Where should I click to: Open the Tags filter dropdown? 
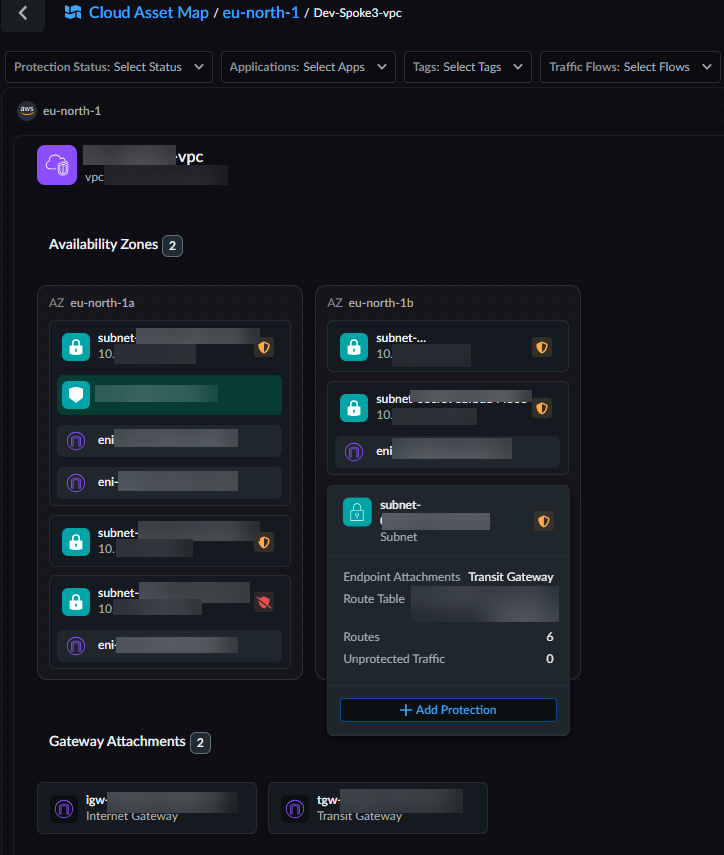[x=468, y=67]
